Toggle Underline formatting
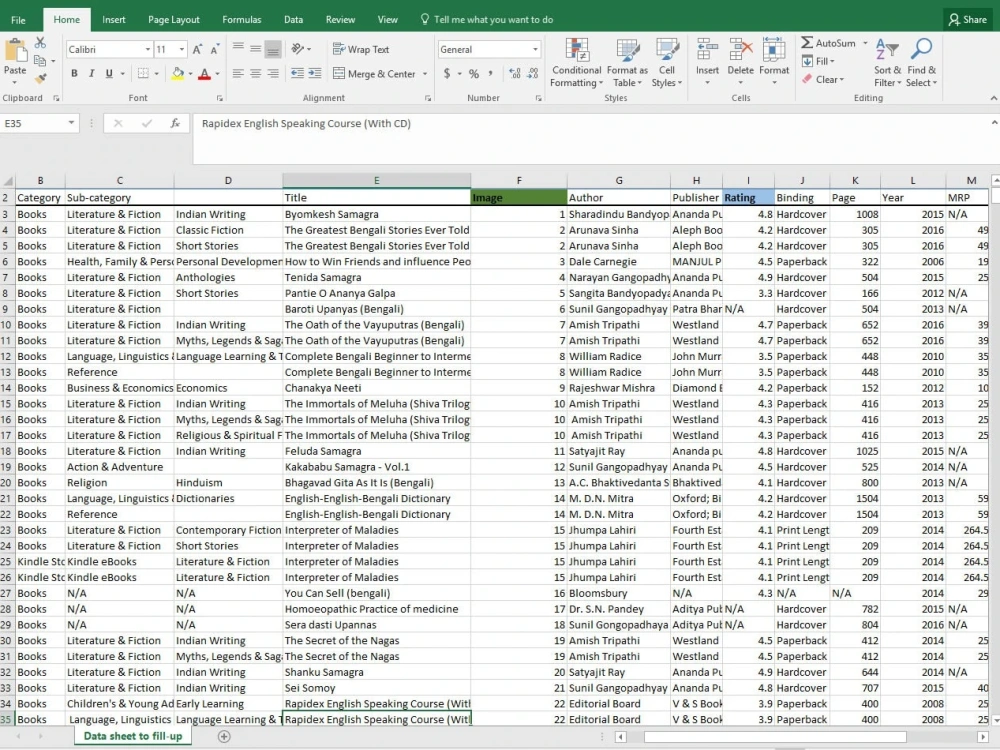This screenshot has height=750, width=1000. 109,73
